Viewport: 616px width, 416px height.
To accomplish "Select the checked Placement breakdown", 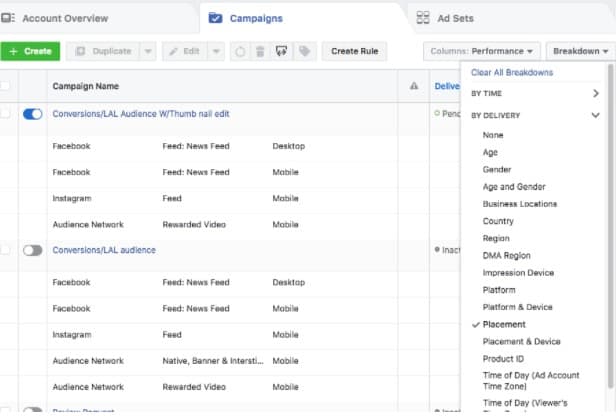I will pos(504,324).
